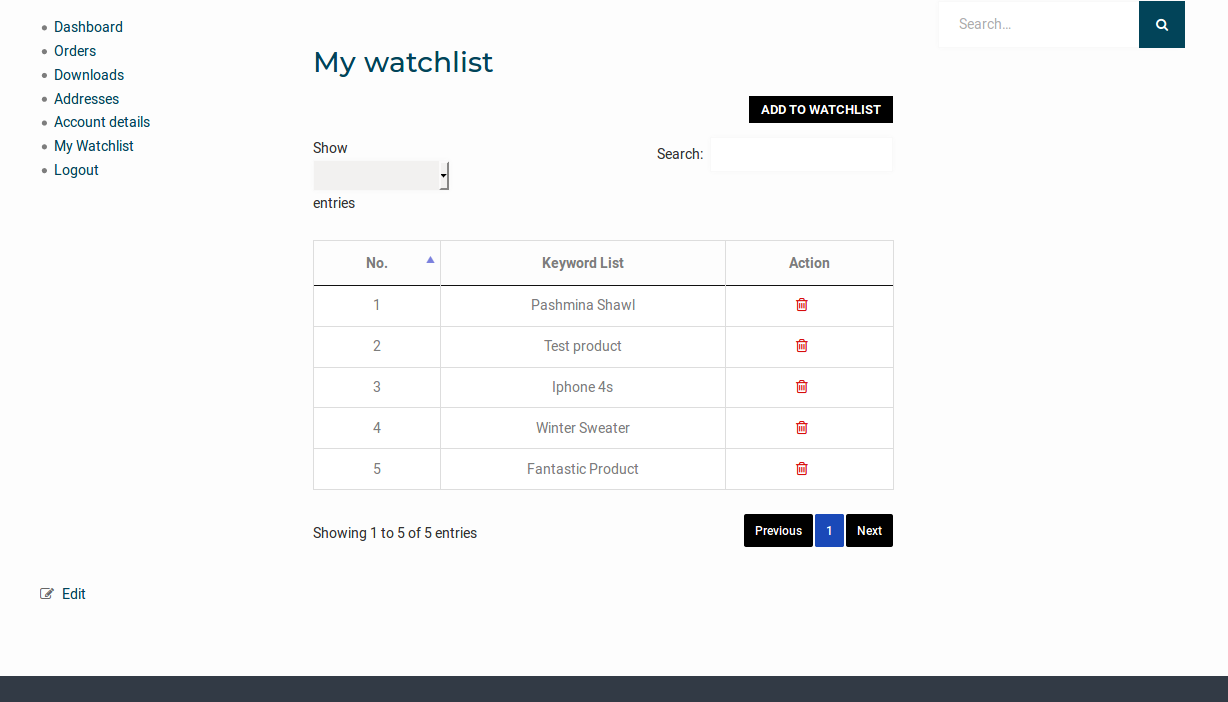Click the pencil edit icon beside Edit

point(47,594)
